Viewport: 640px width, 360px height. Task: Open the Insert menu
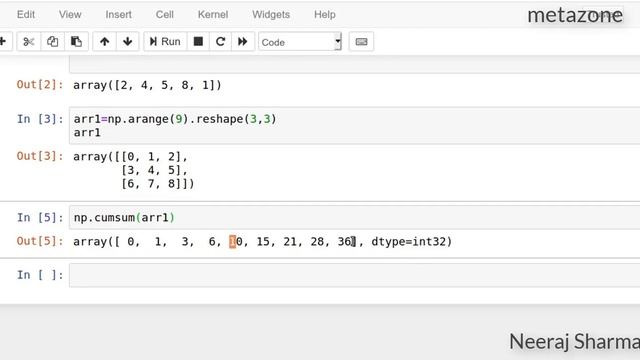tap(118, 15)
